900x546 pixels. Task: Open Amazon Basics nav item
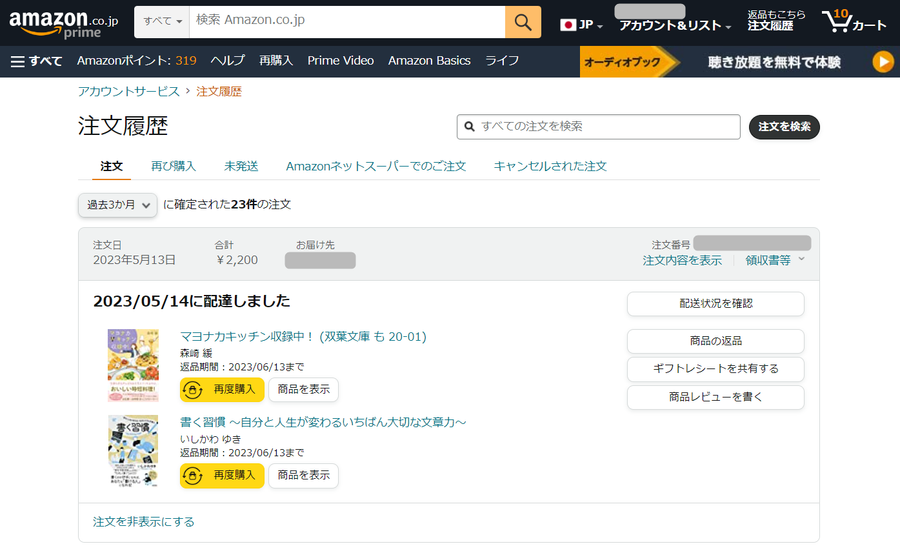pyautogui.click(x=429, y=61)
